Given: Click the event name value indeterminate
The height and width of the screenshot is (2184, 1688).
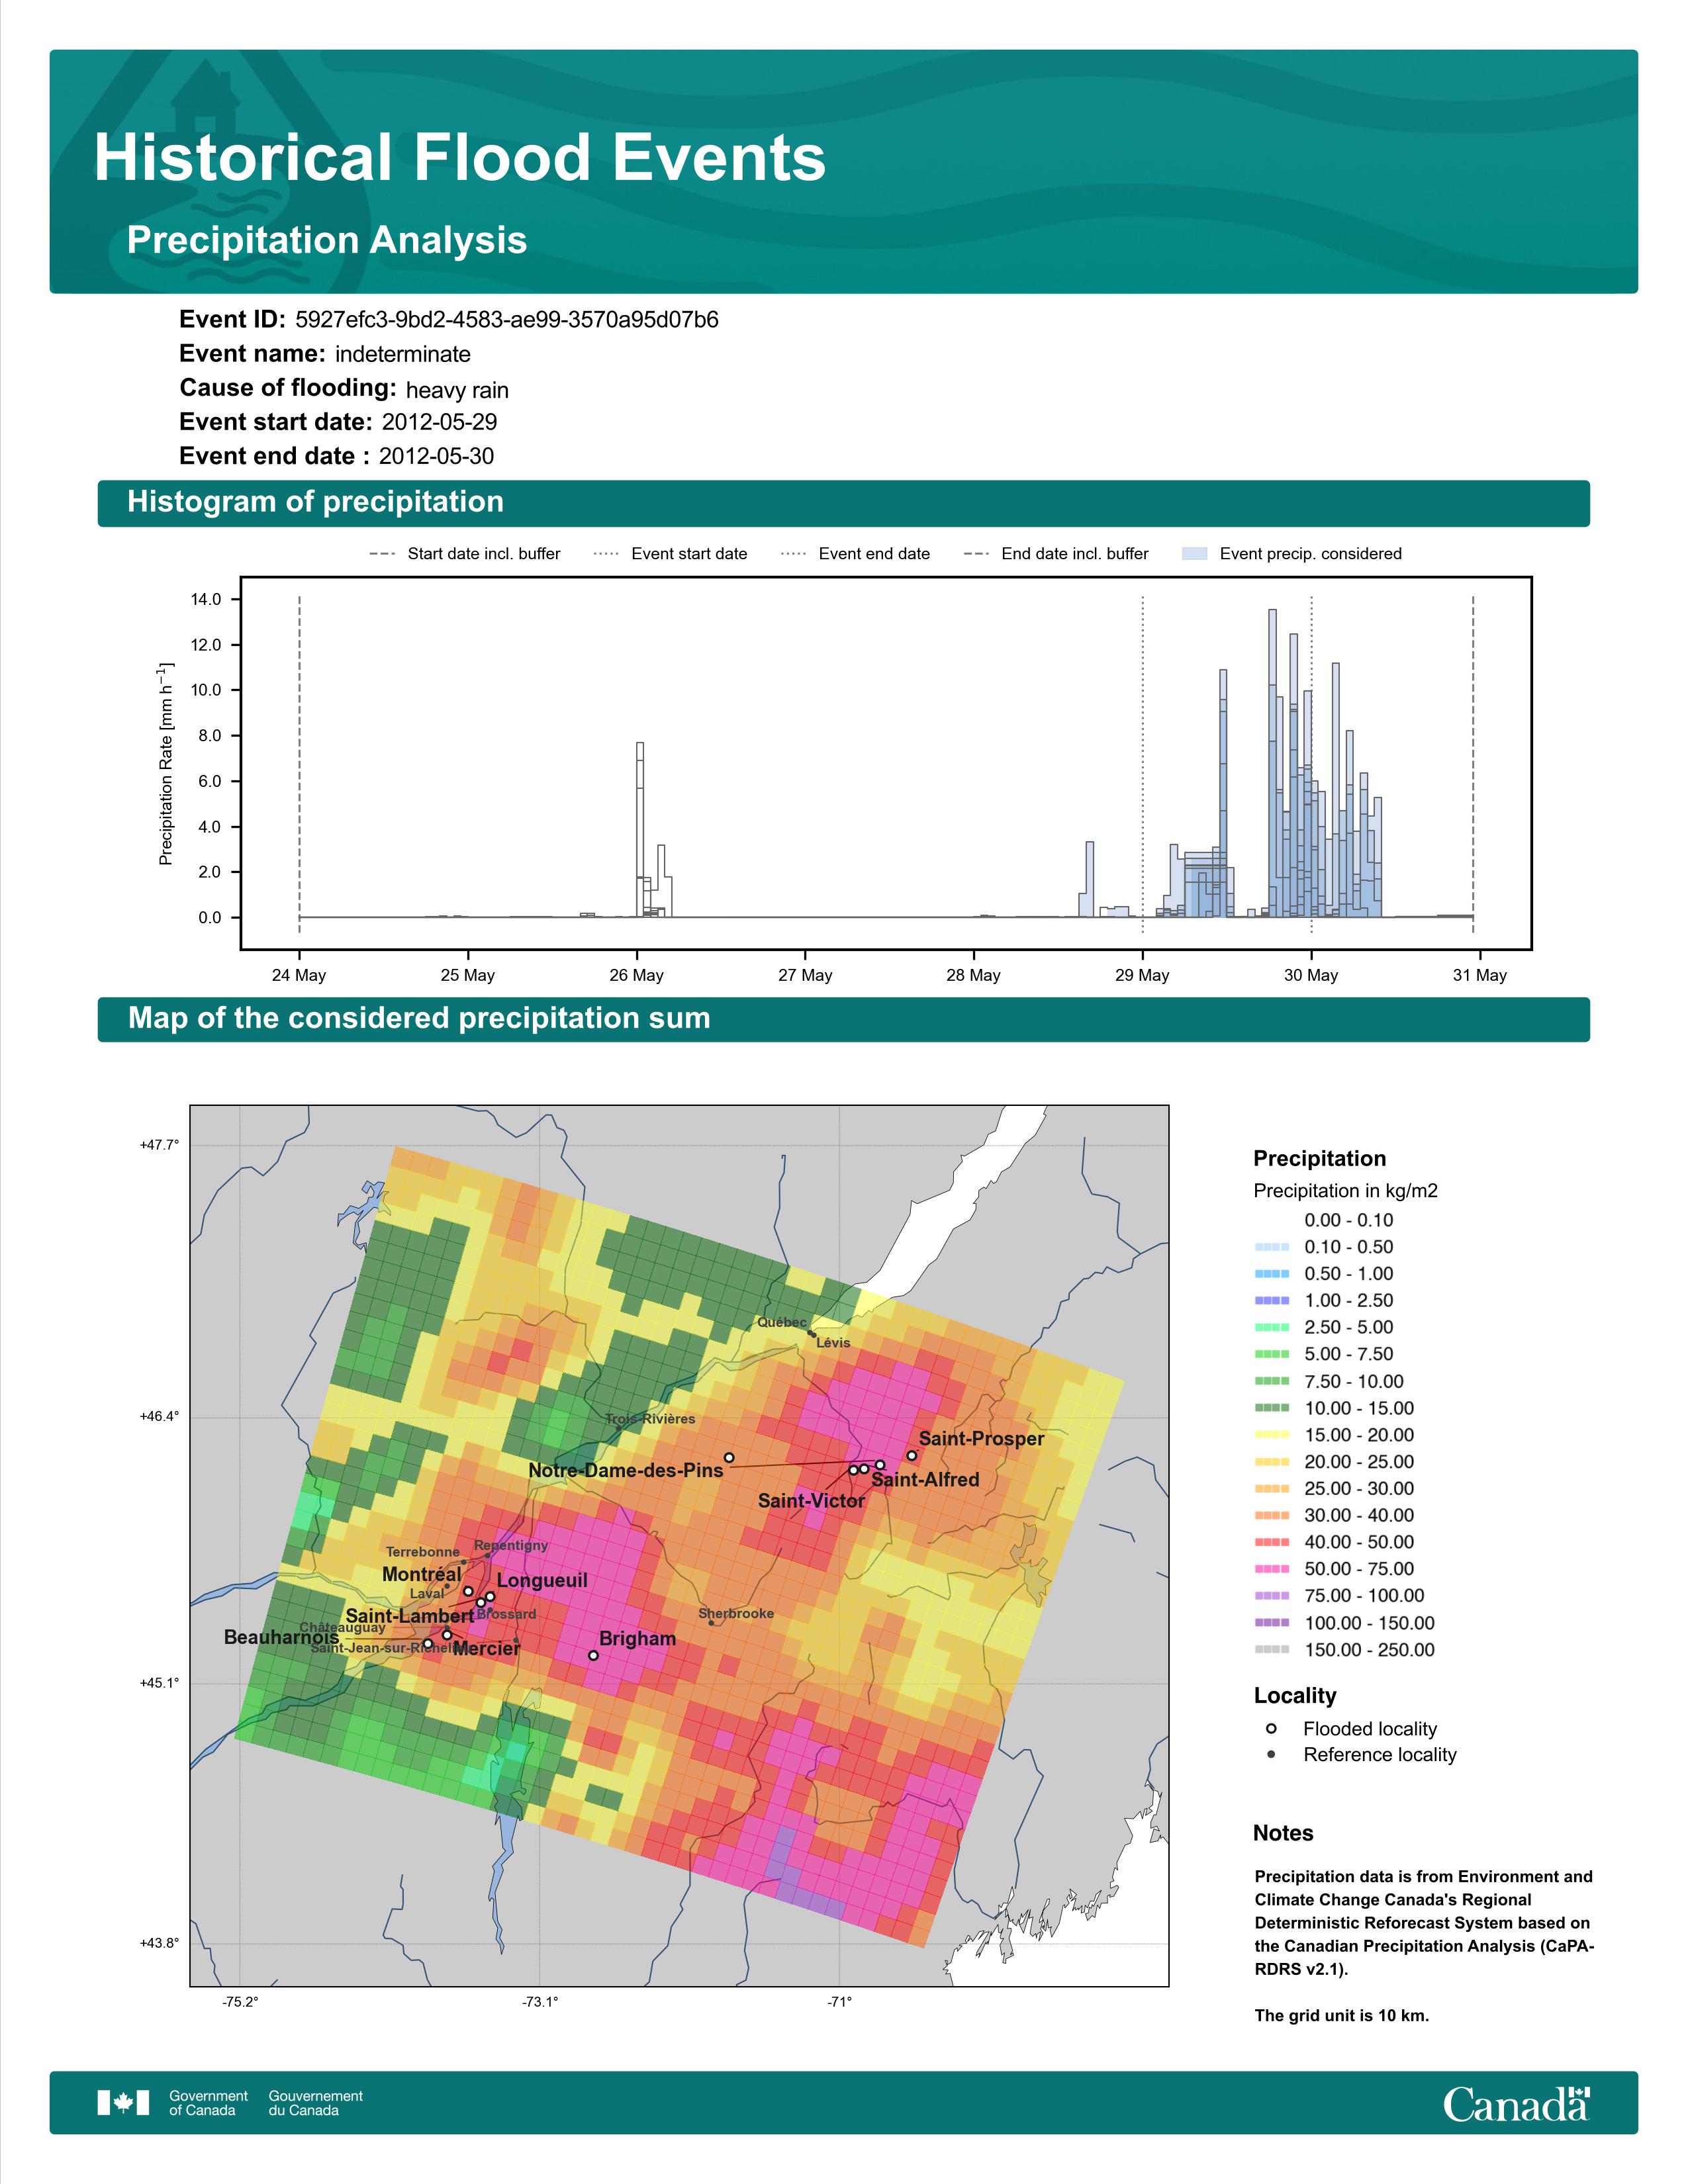Looking at the screenshot, I should pos(403,354).
